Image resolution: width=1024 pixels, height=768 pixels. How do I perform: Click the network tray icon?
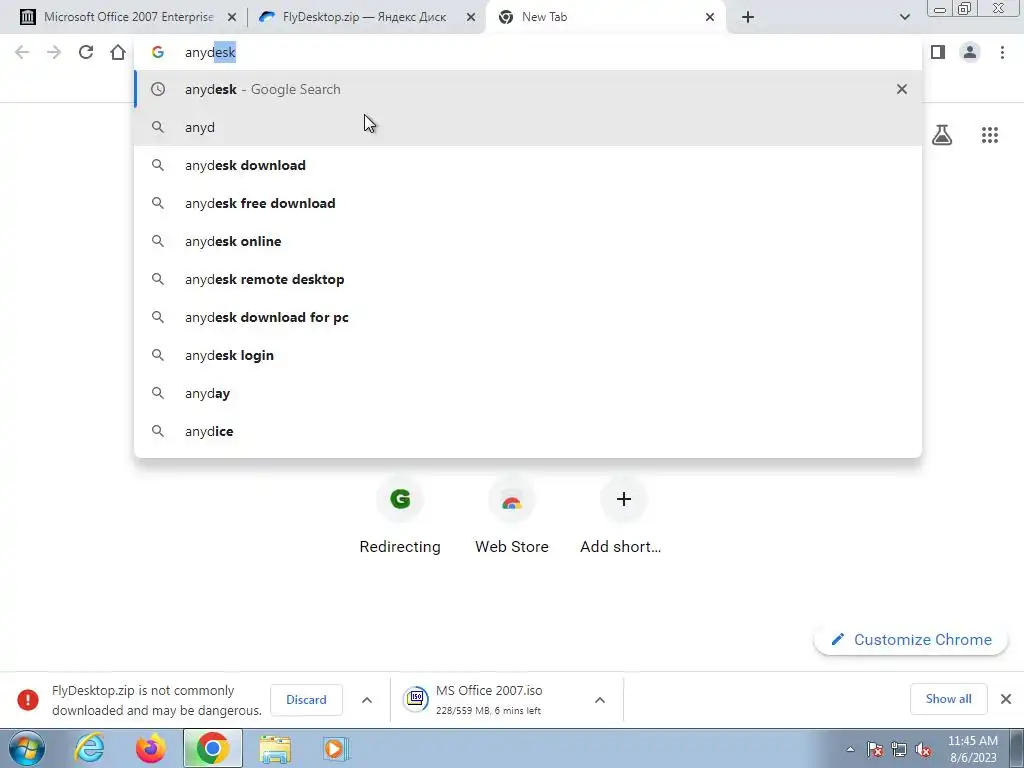click(x=899, y=749)
